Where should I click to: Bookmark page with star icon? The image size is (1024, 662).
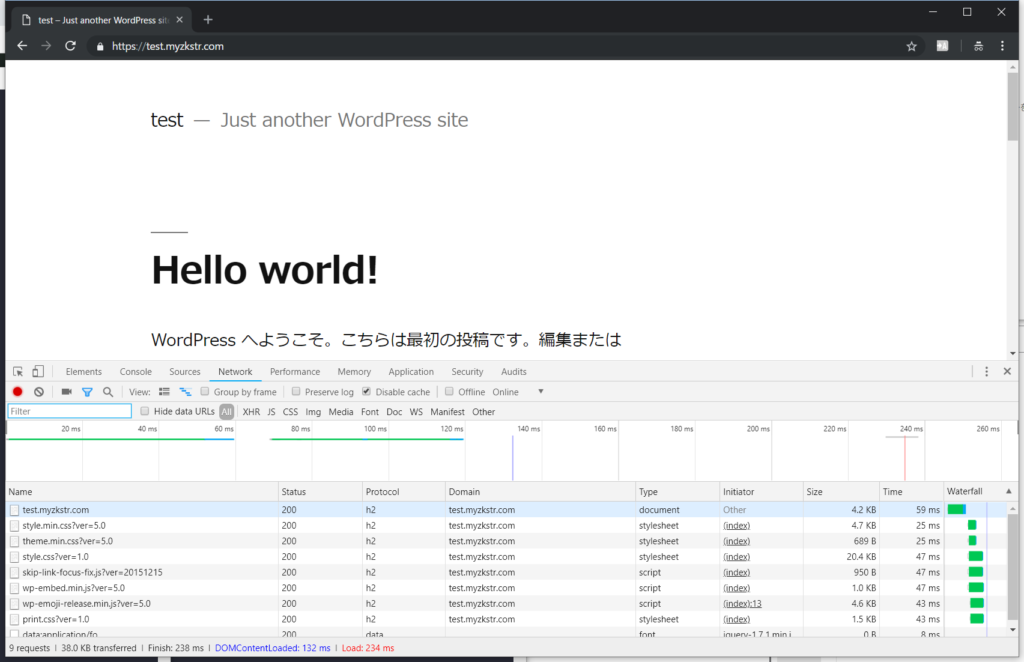pos(912,46)
